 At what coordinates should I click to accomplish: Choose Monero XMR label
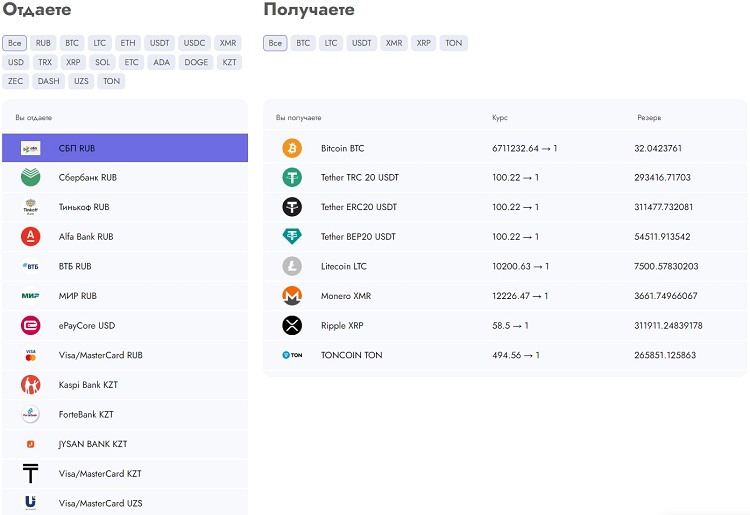[346, 296]
